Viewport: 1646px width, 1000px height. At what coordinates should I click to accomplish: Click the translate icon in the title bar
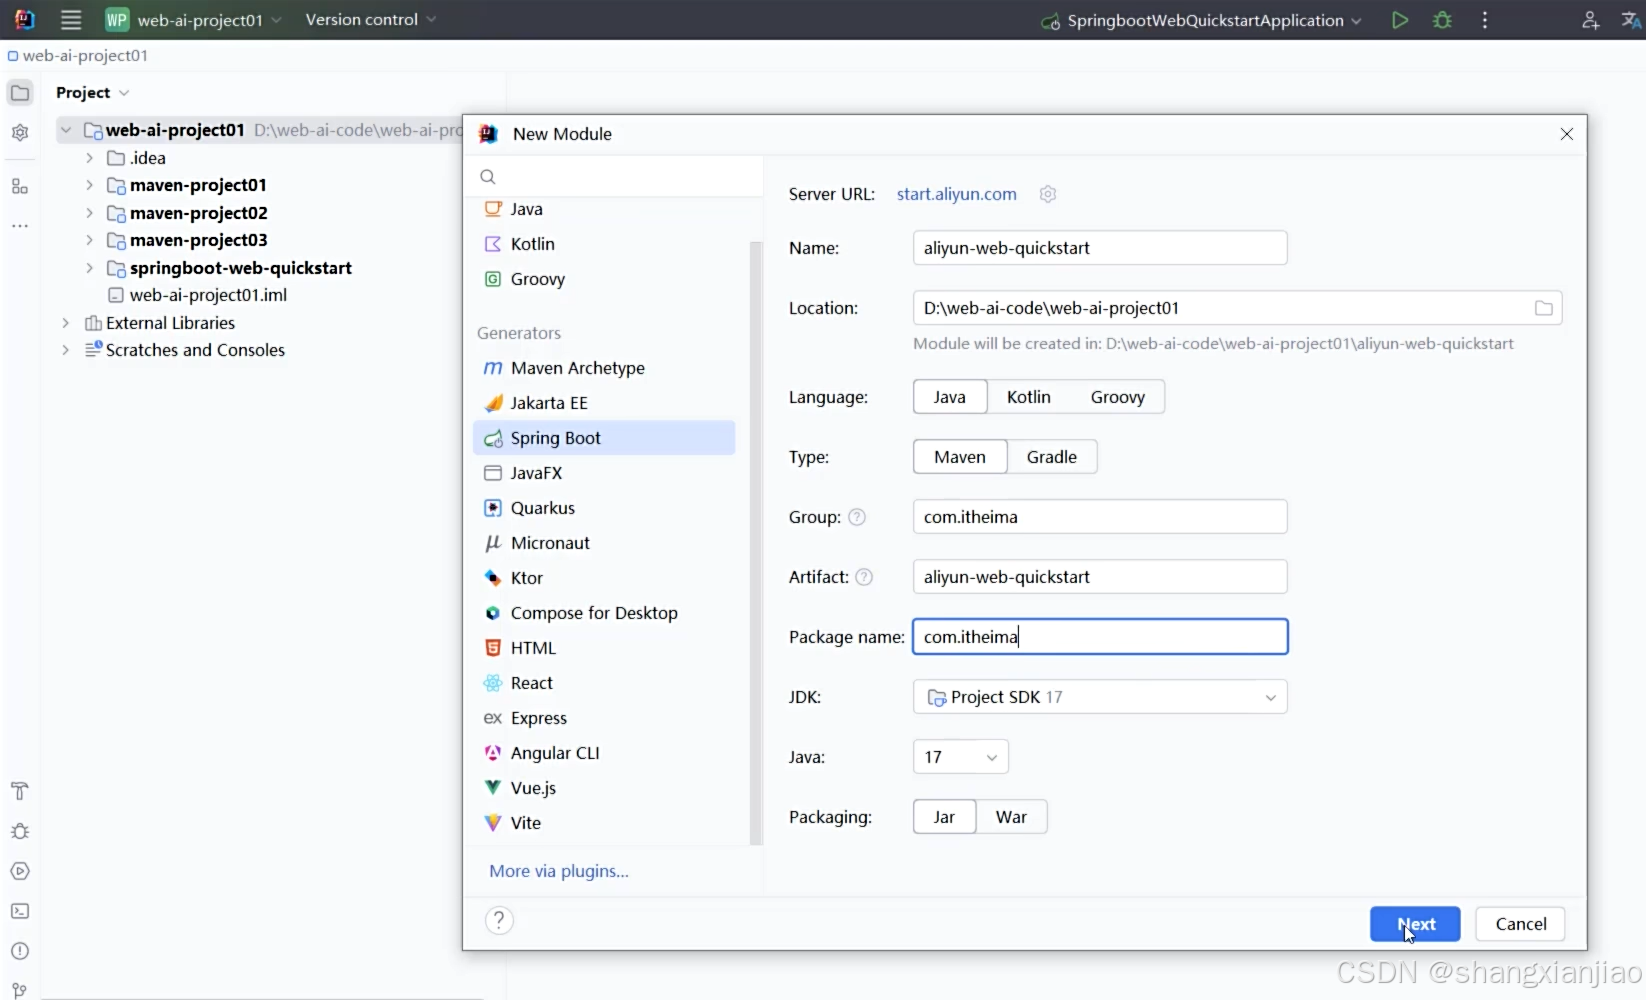1631,20
